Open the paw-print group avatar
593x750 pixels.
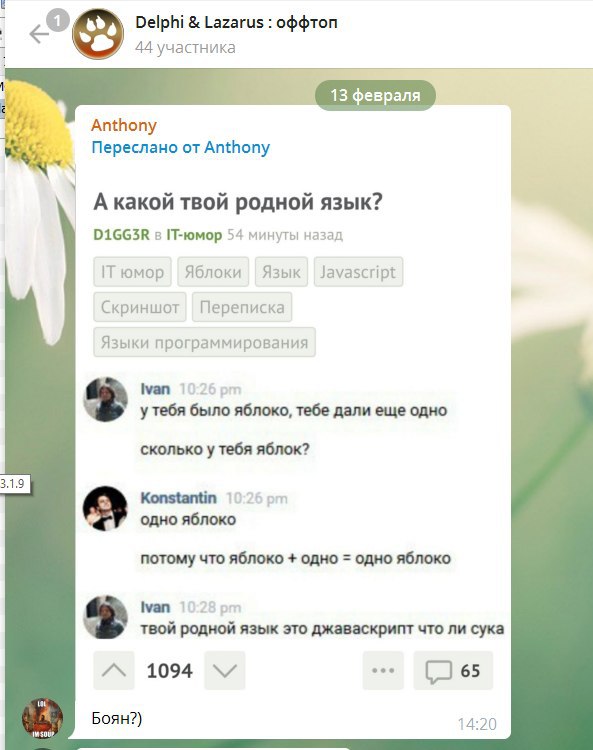[98, 34]
